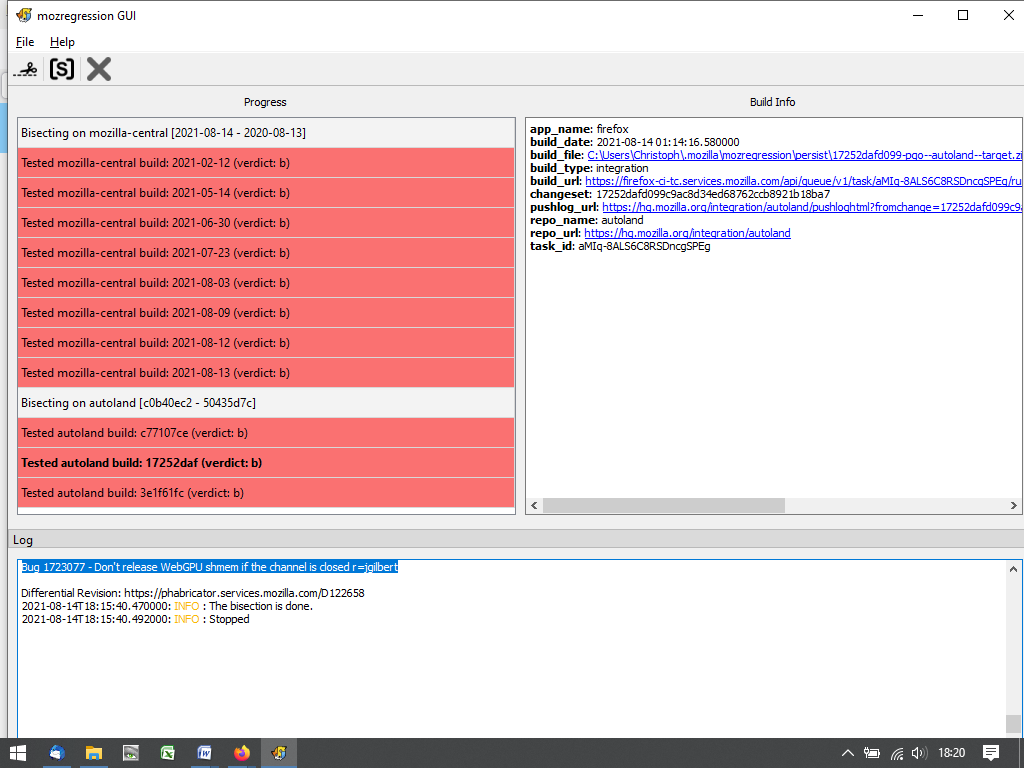Select tested autoland build c77107ce row

point(266,433)
